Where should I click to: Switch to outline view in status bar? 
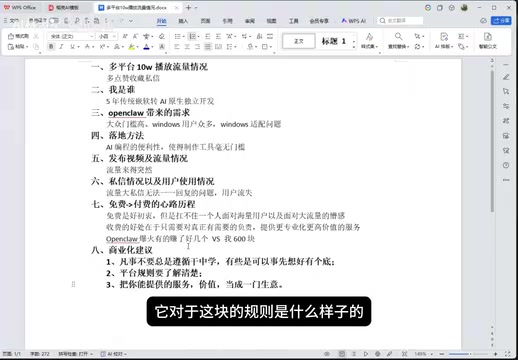tap(354, 354)
